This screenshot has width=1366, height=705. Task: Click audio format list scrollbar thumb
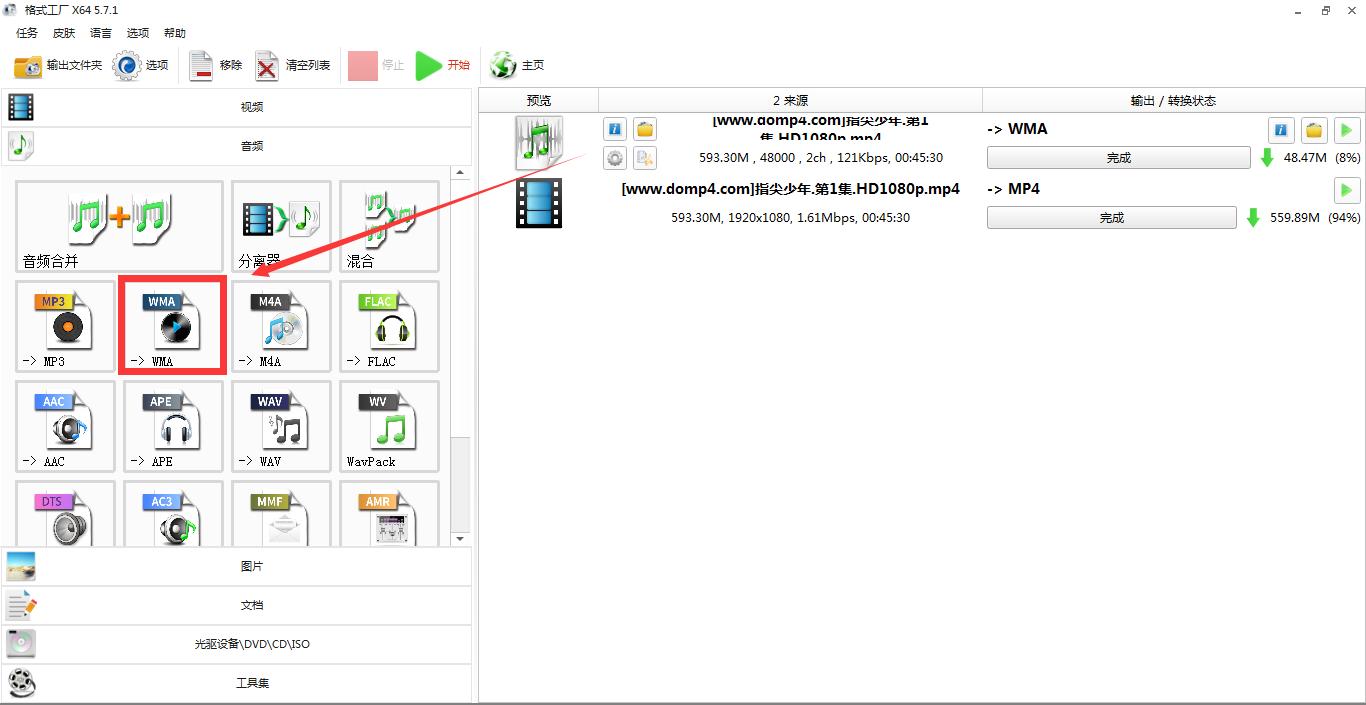point(460,484)
